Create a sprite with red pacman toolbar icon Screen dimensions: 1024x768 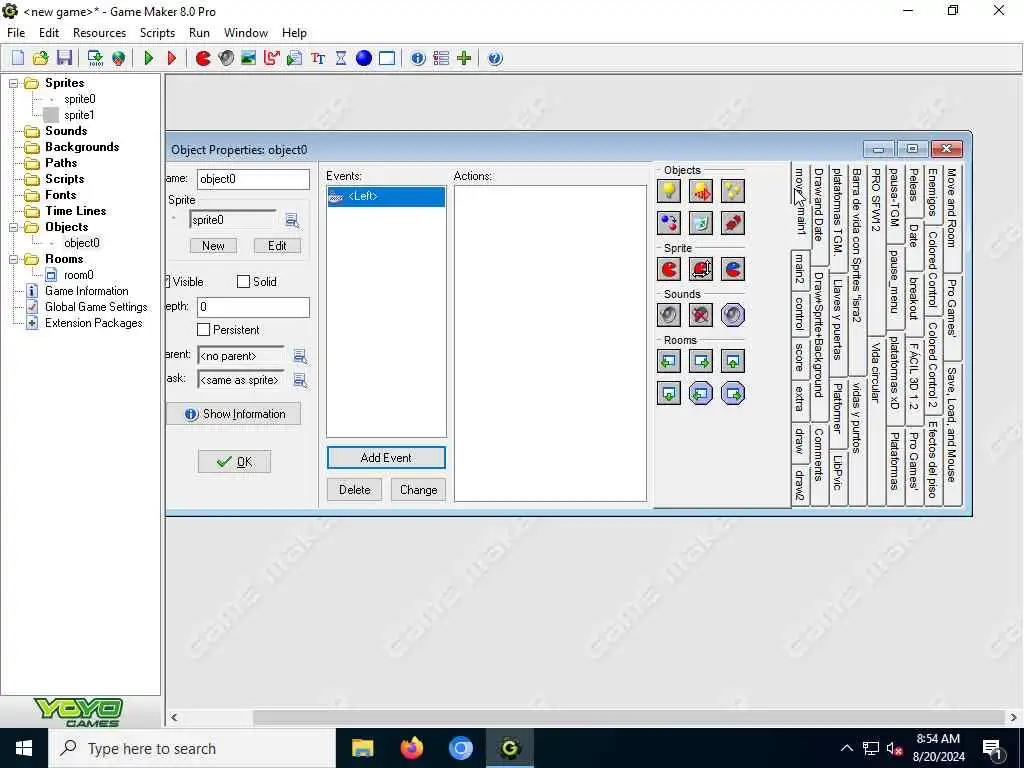click(x=203, y=58)
